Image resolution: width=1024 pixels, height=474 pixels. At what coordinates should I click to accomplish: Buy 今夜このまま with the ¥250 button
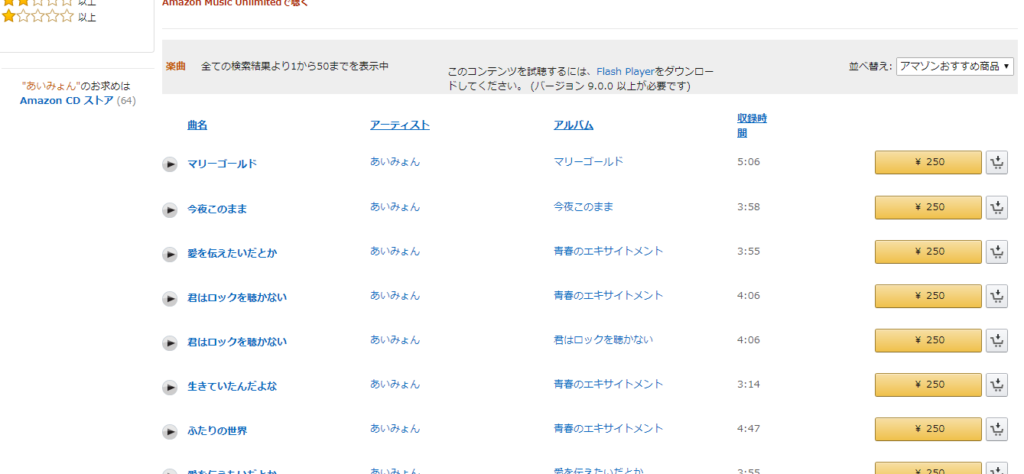click(928, 207)
